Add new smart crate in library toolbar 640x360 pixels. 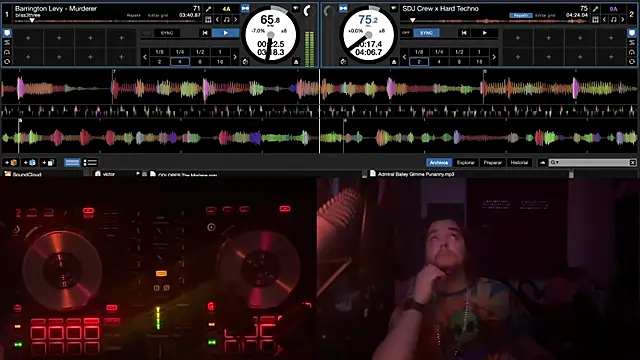(29, 162)
